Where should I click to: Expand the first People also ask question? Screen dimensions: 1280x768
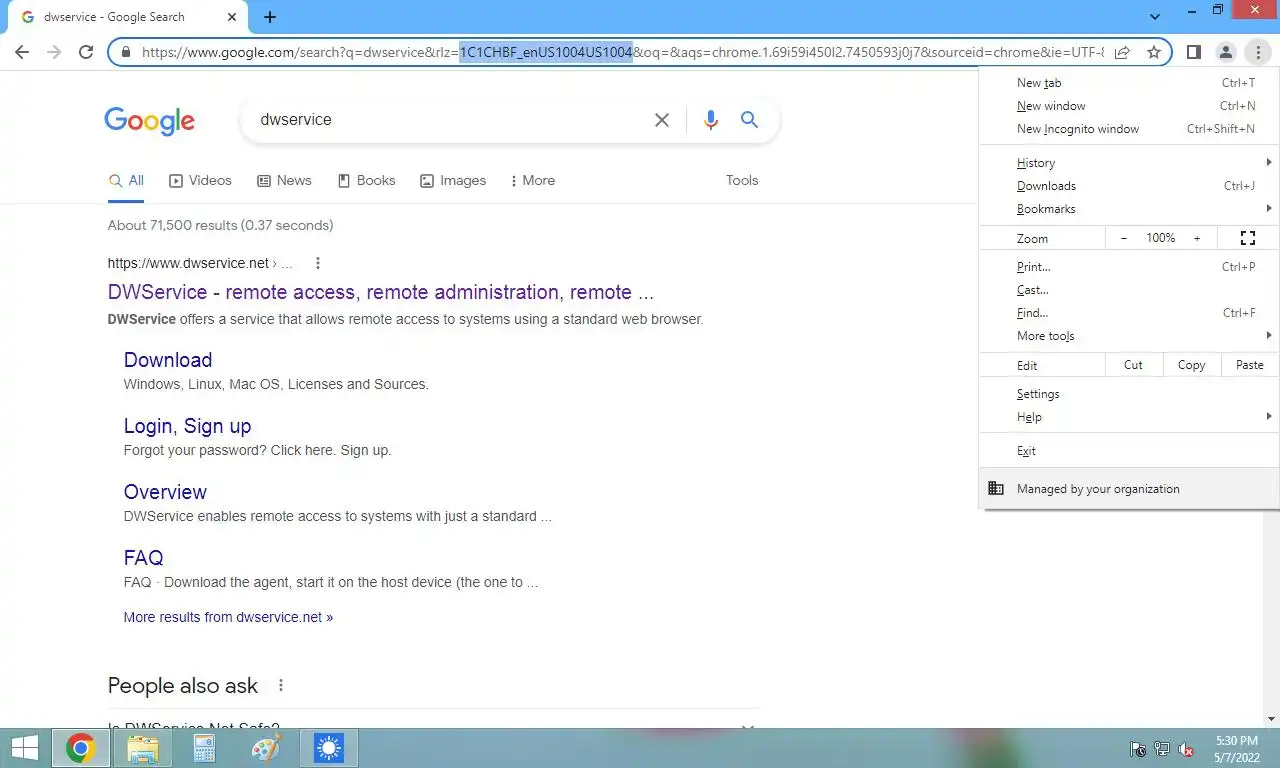(433, 728)
